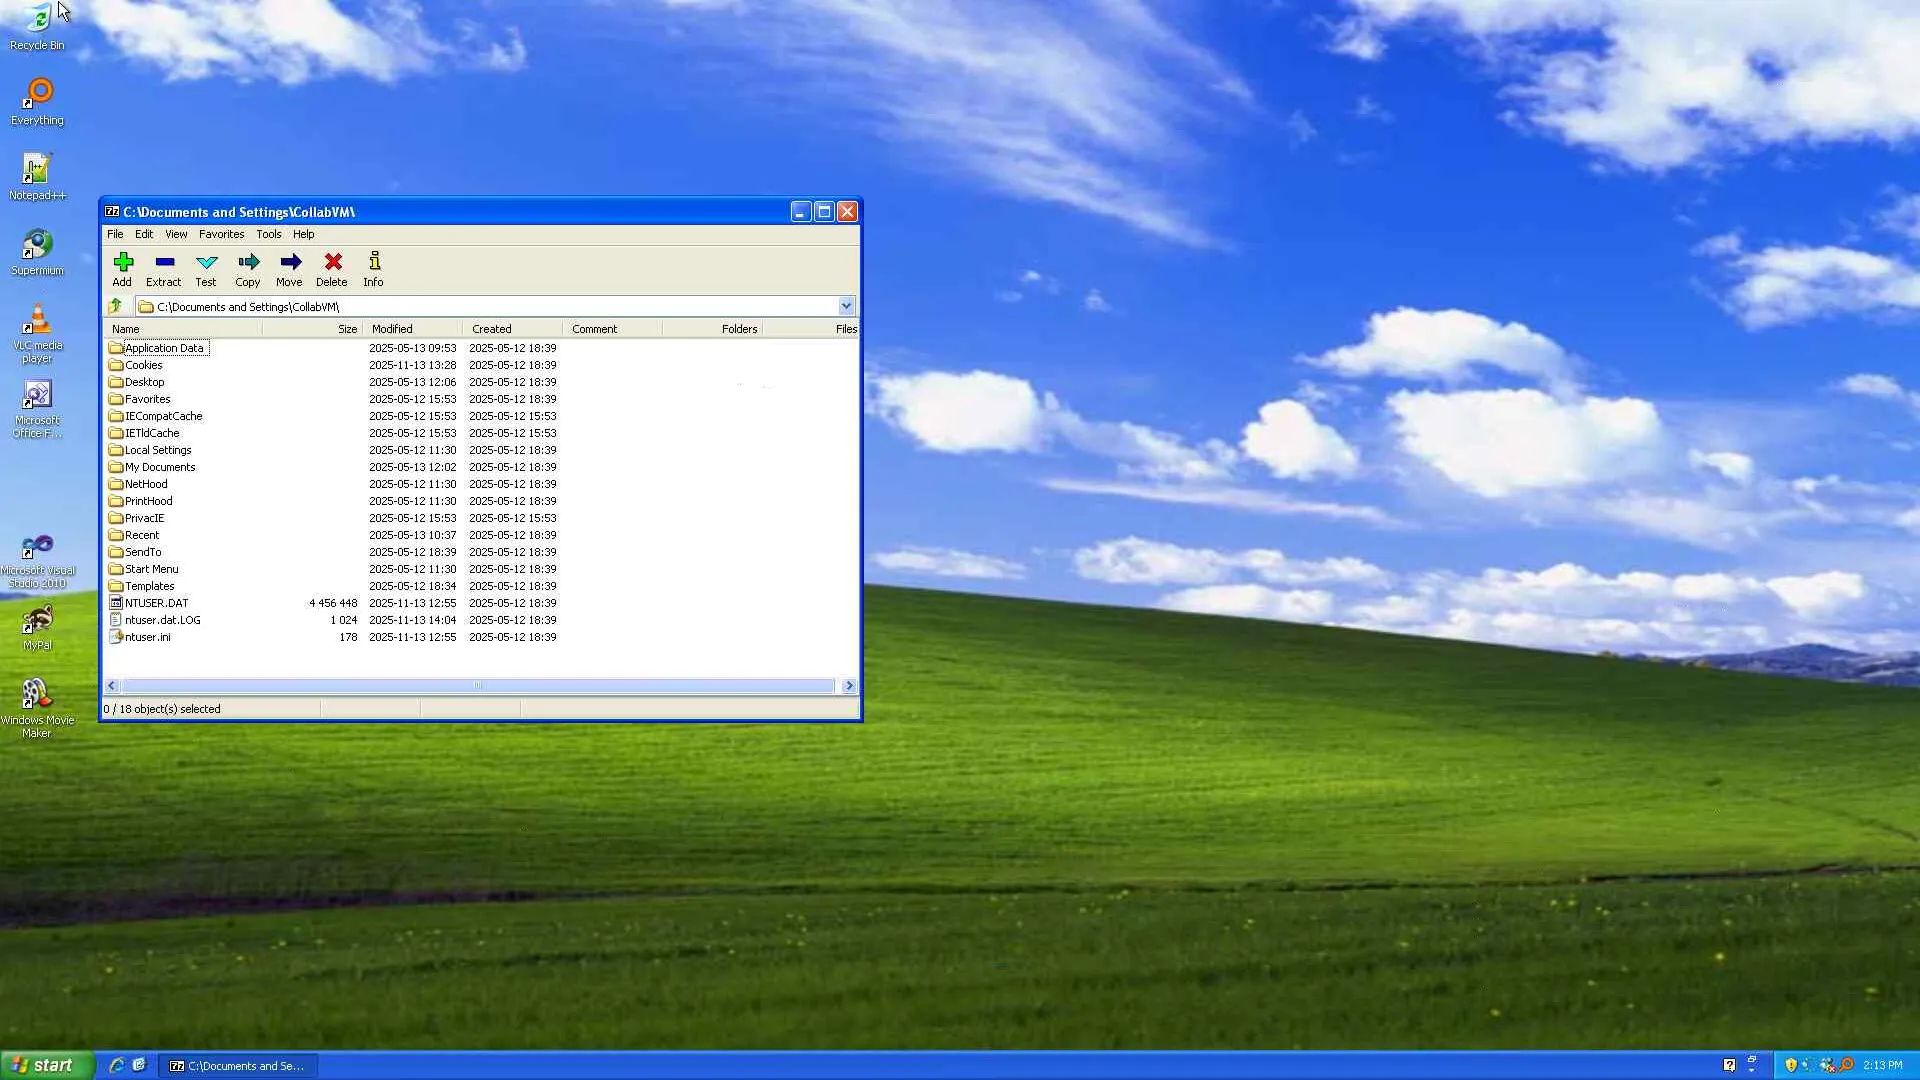Click the Add toolbar icon

point(123,268)
